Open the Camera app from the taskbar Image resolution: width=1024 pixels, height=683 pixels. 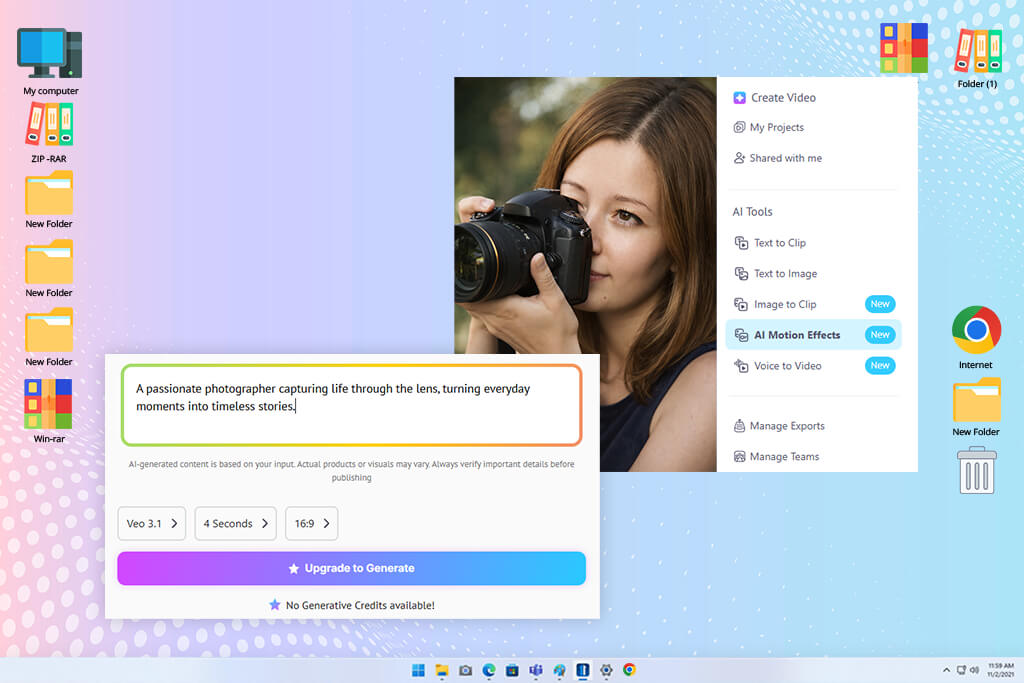click(466, 670)
